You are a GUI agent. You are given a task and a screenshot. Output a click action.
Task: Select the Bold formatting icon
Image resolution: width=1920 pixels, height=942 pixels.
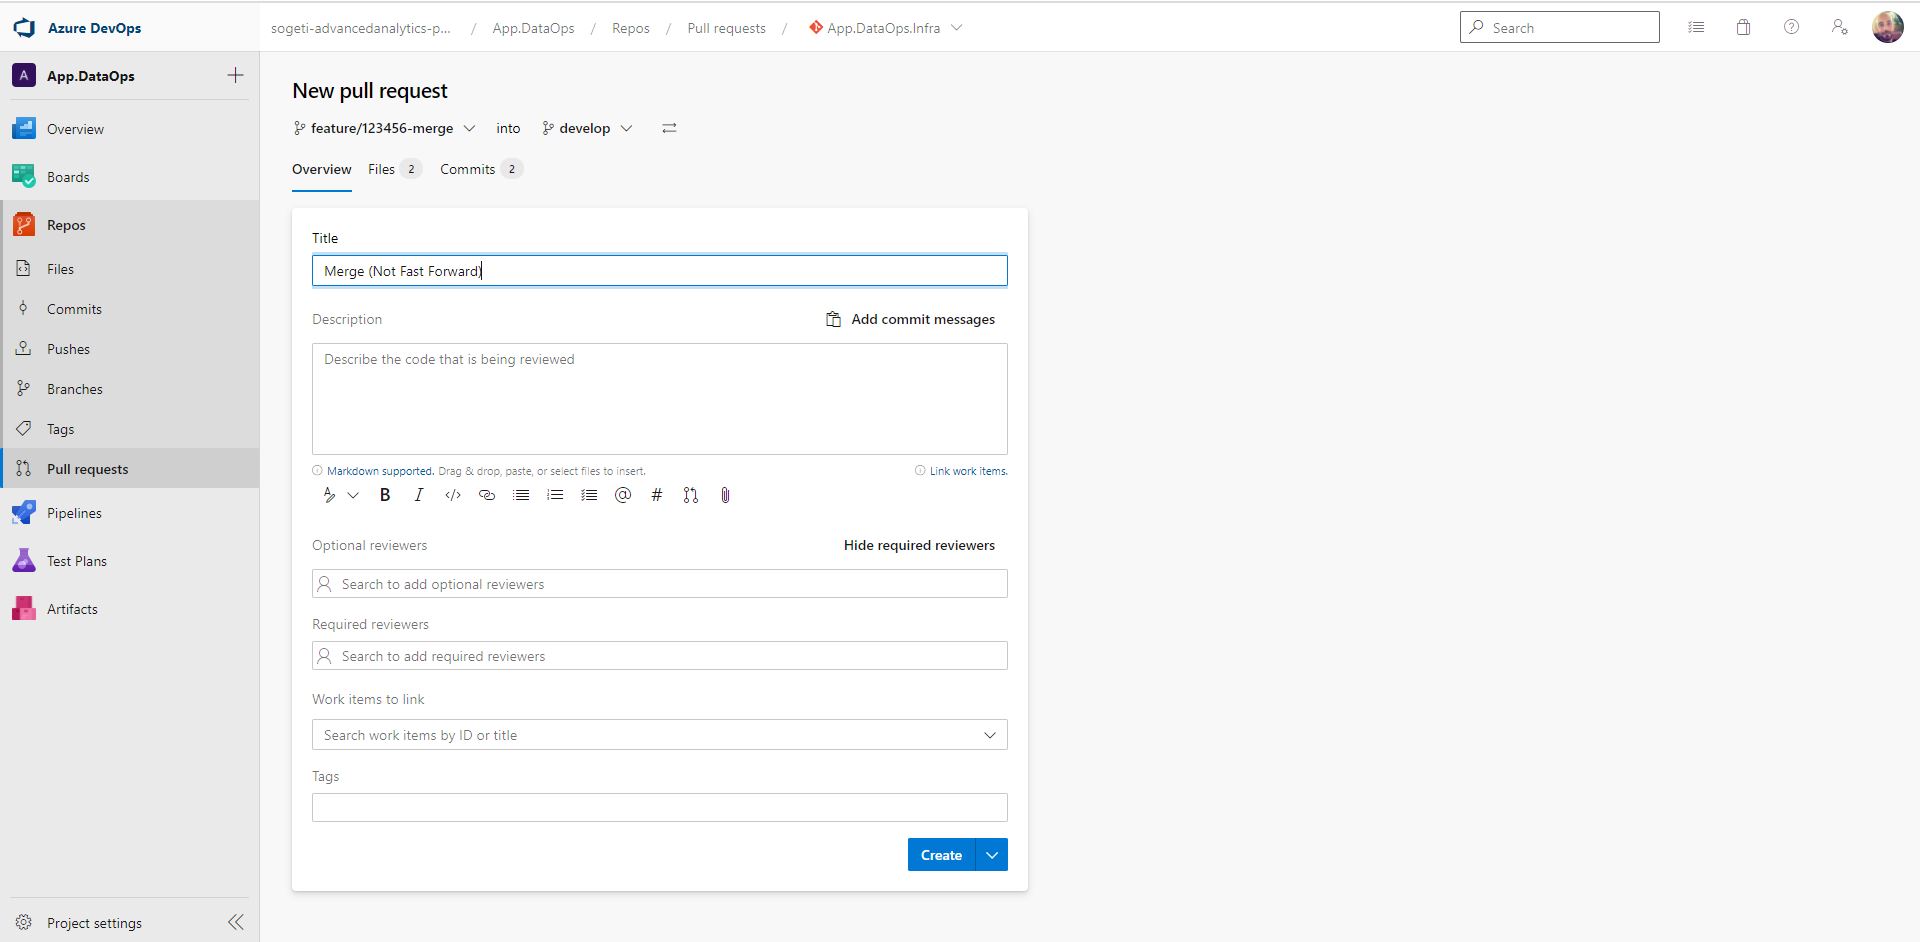[384, 495]
